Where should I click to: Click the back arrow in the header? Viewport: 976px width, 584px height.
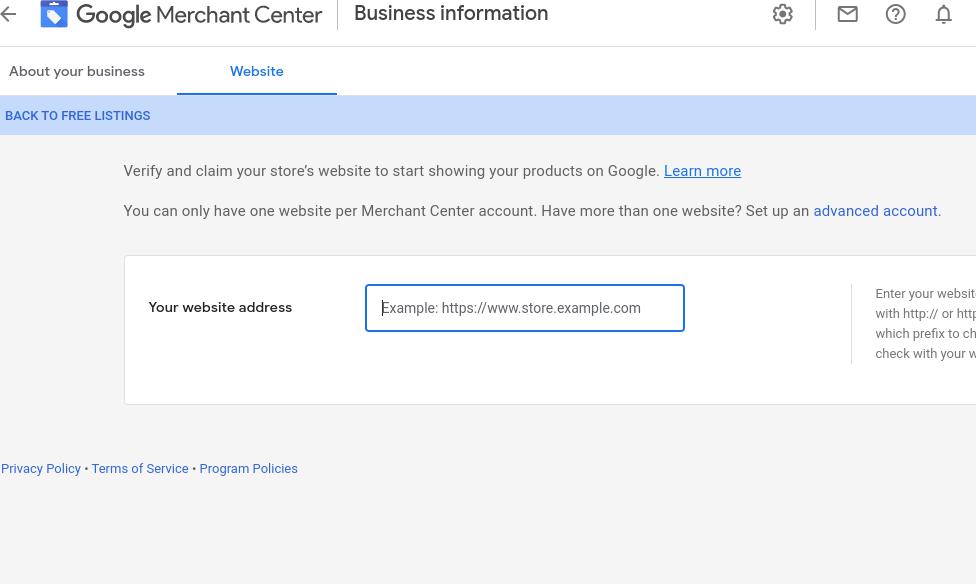9,14
